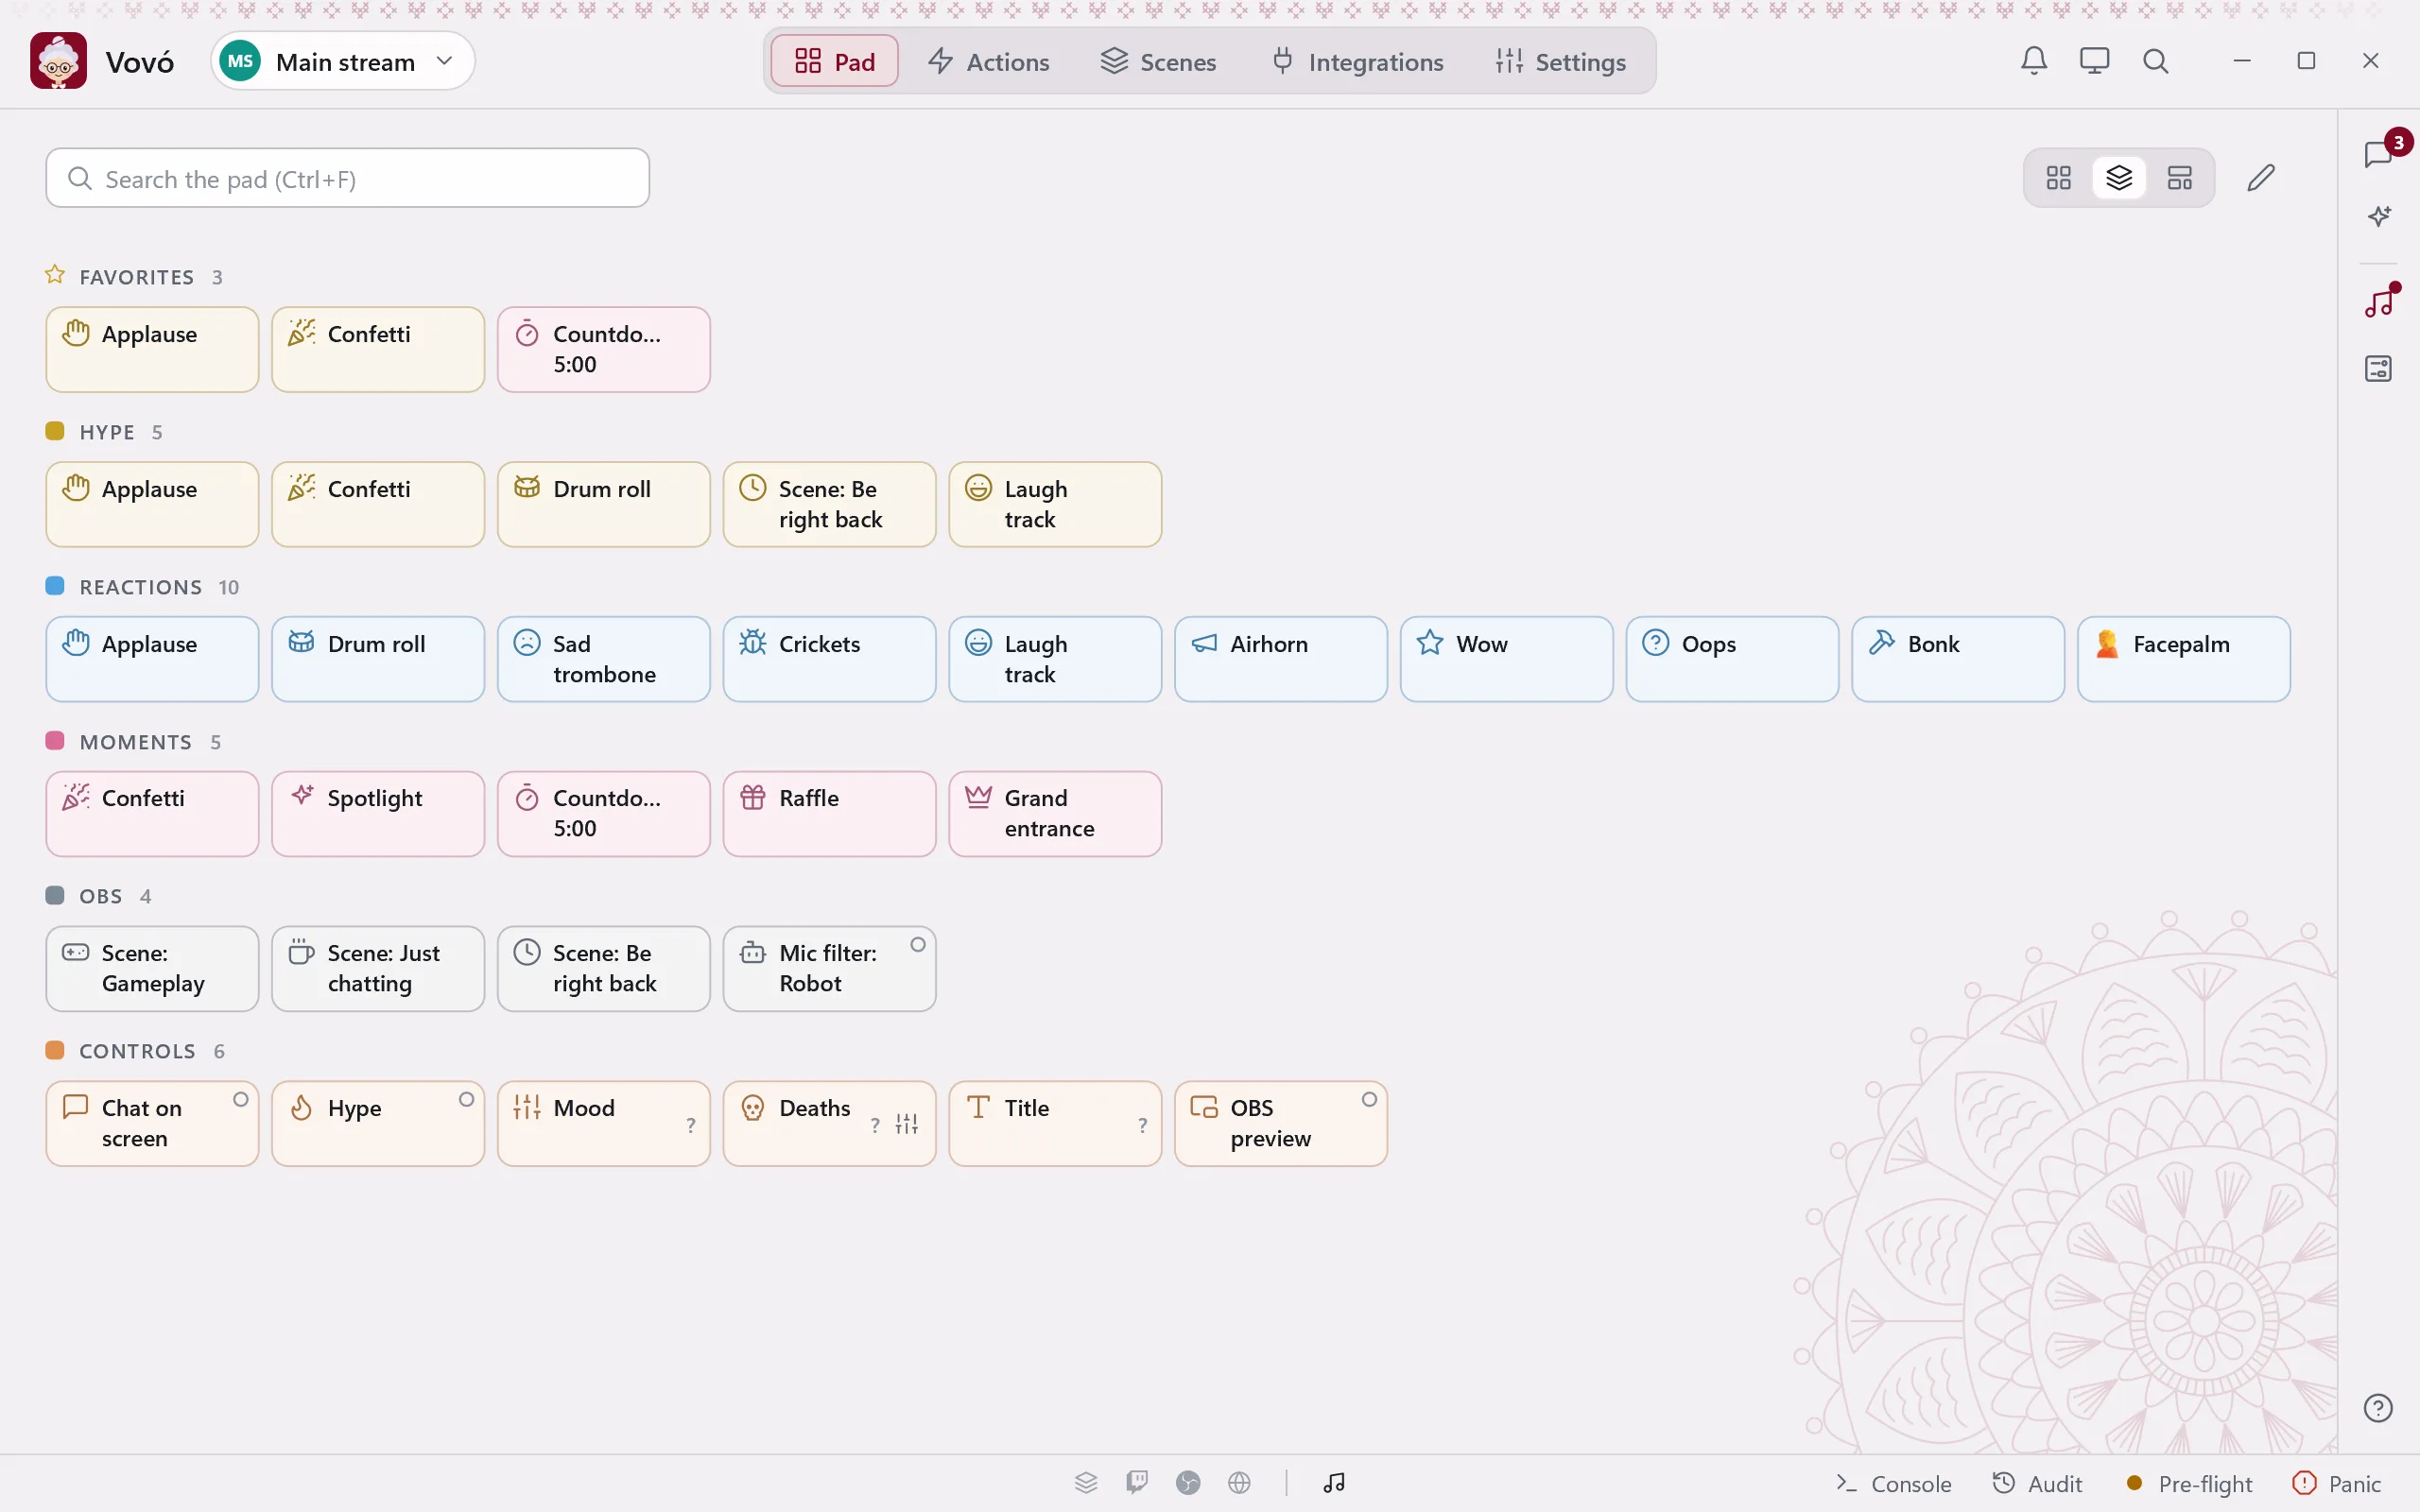Open the Integrations tab

1358,61
